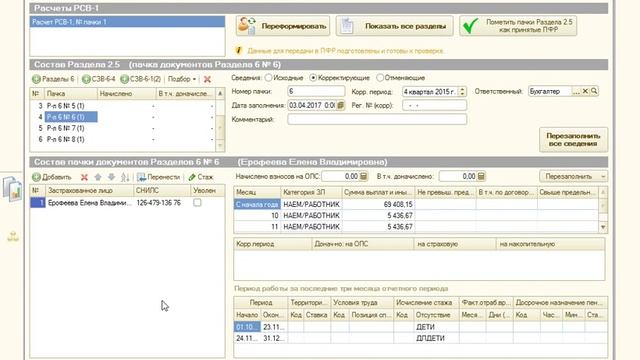Select Расчет РСВ-1 № пачки 1 row
This screenshot has height=360, width=640.
tap(127, 22)
